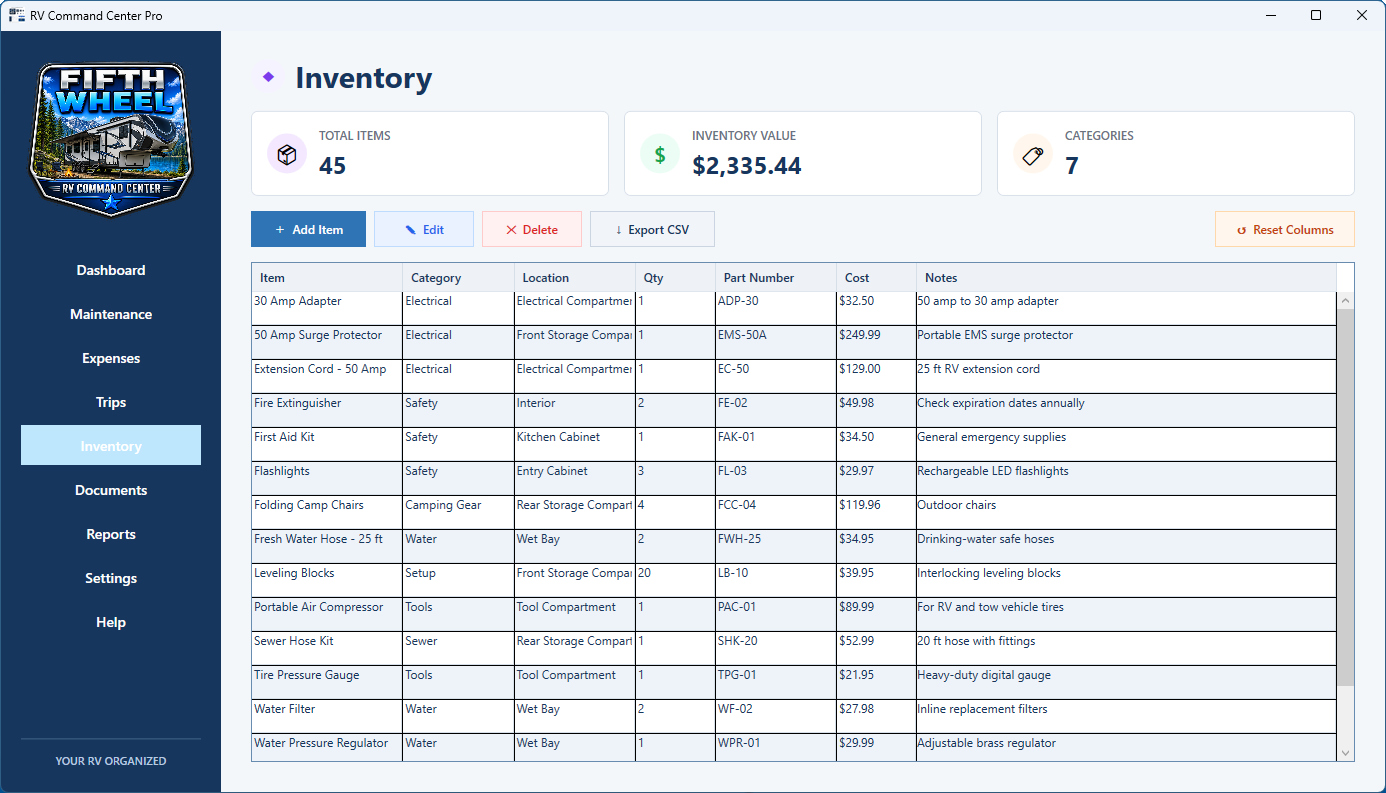The image size is (1386, 793).
Task: Export inventory to CSV
Action: pyautogui.click(x=652, y=229)
